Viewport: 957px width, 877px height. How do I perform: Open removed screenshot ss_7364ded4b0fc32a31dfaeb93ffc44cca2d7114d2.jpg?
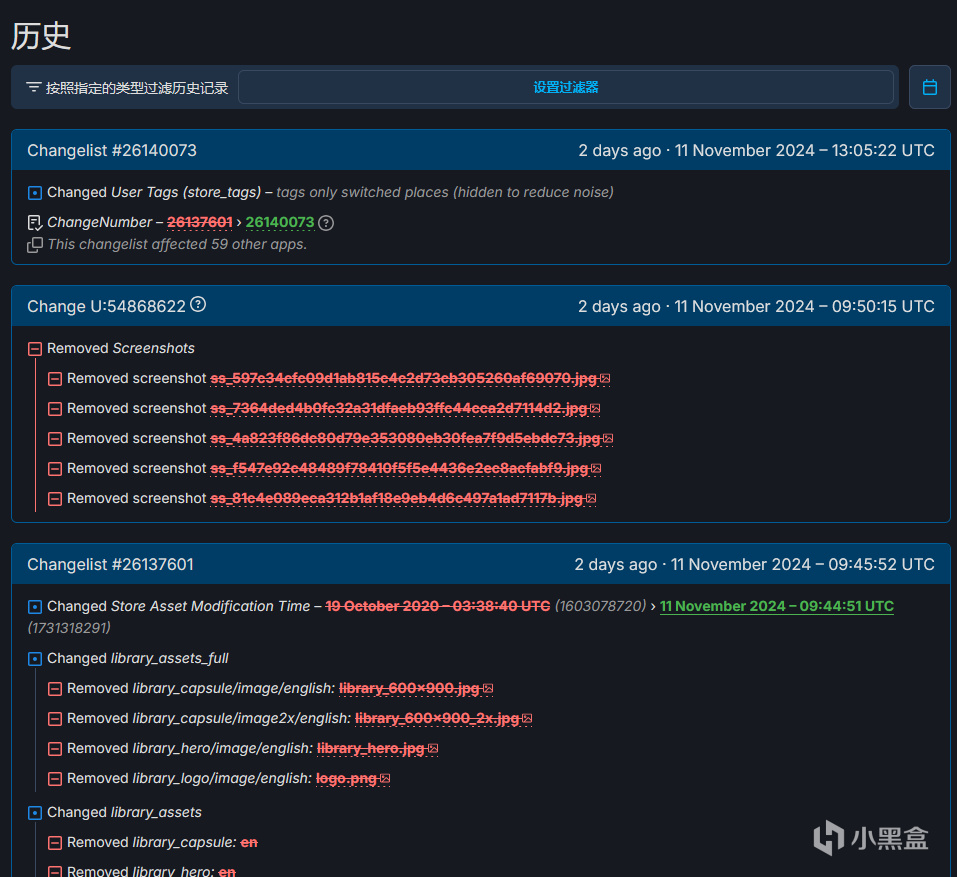(x=399, y=408)
